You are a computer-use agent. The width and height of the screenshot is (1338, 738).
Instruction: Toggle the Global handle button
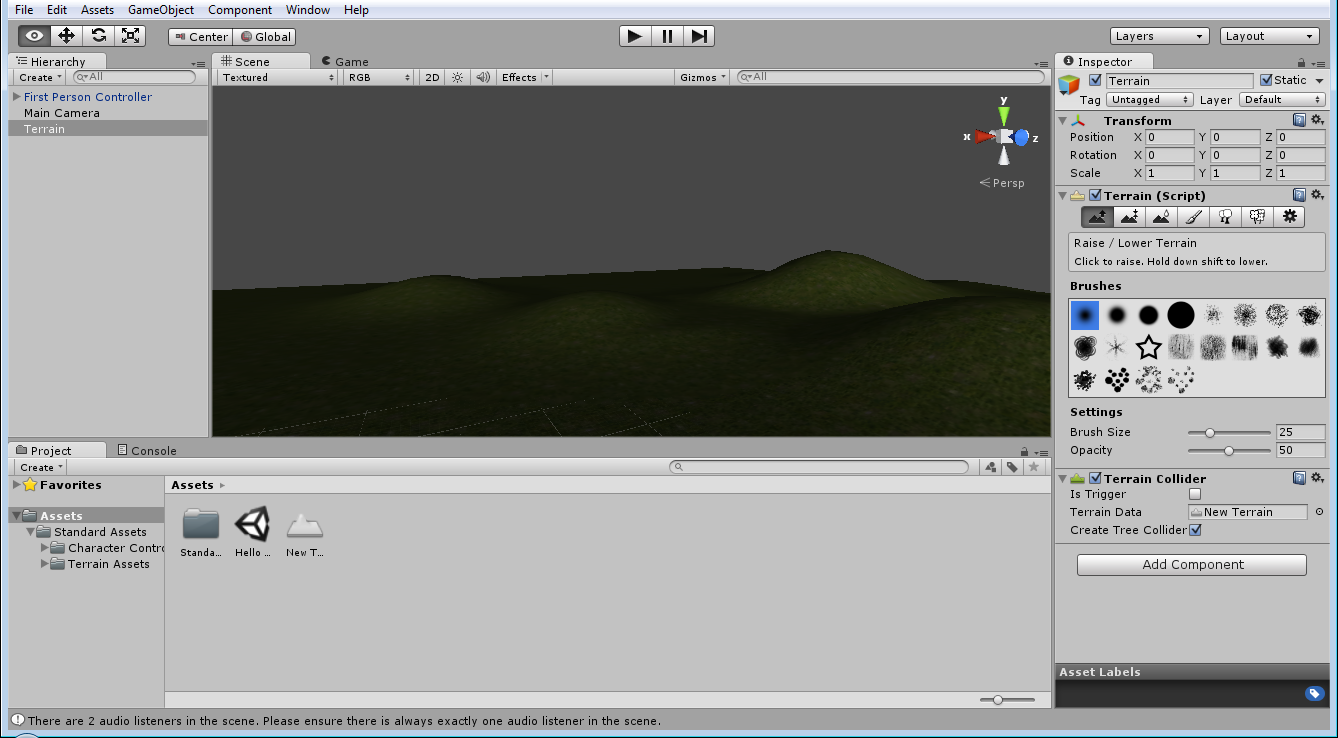click(264, 36)
